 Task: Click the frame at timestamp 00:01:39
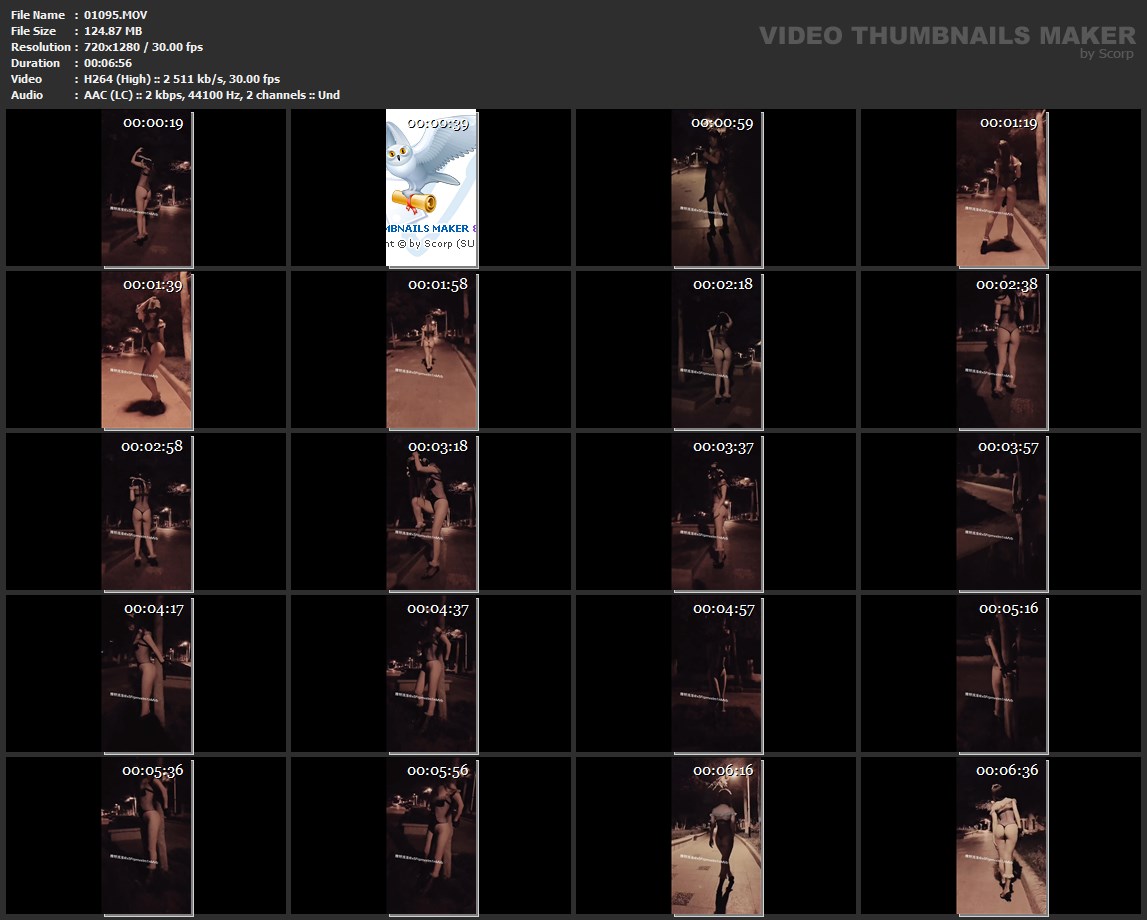pos(146,350)
